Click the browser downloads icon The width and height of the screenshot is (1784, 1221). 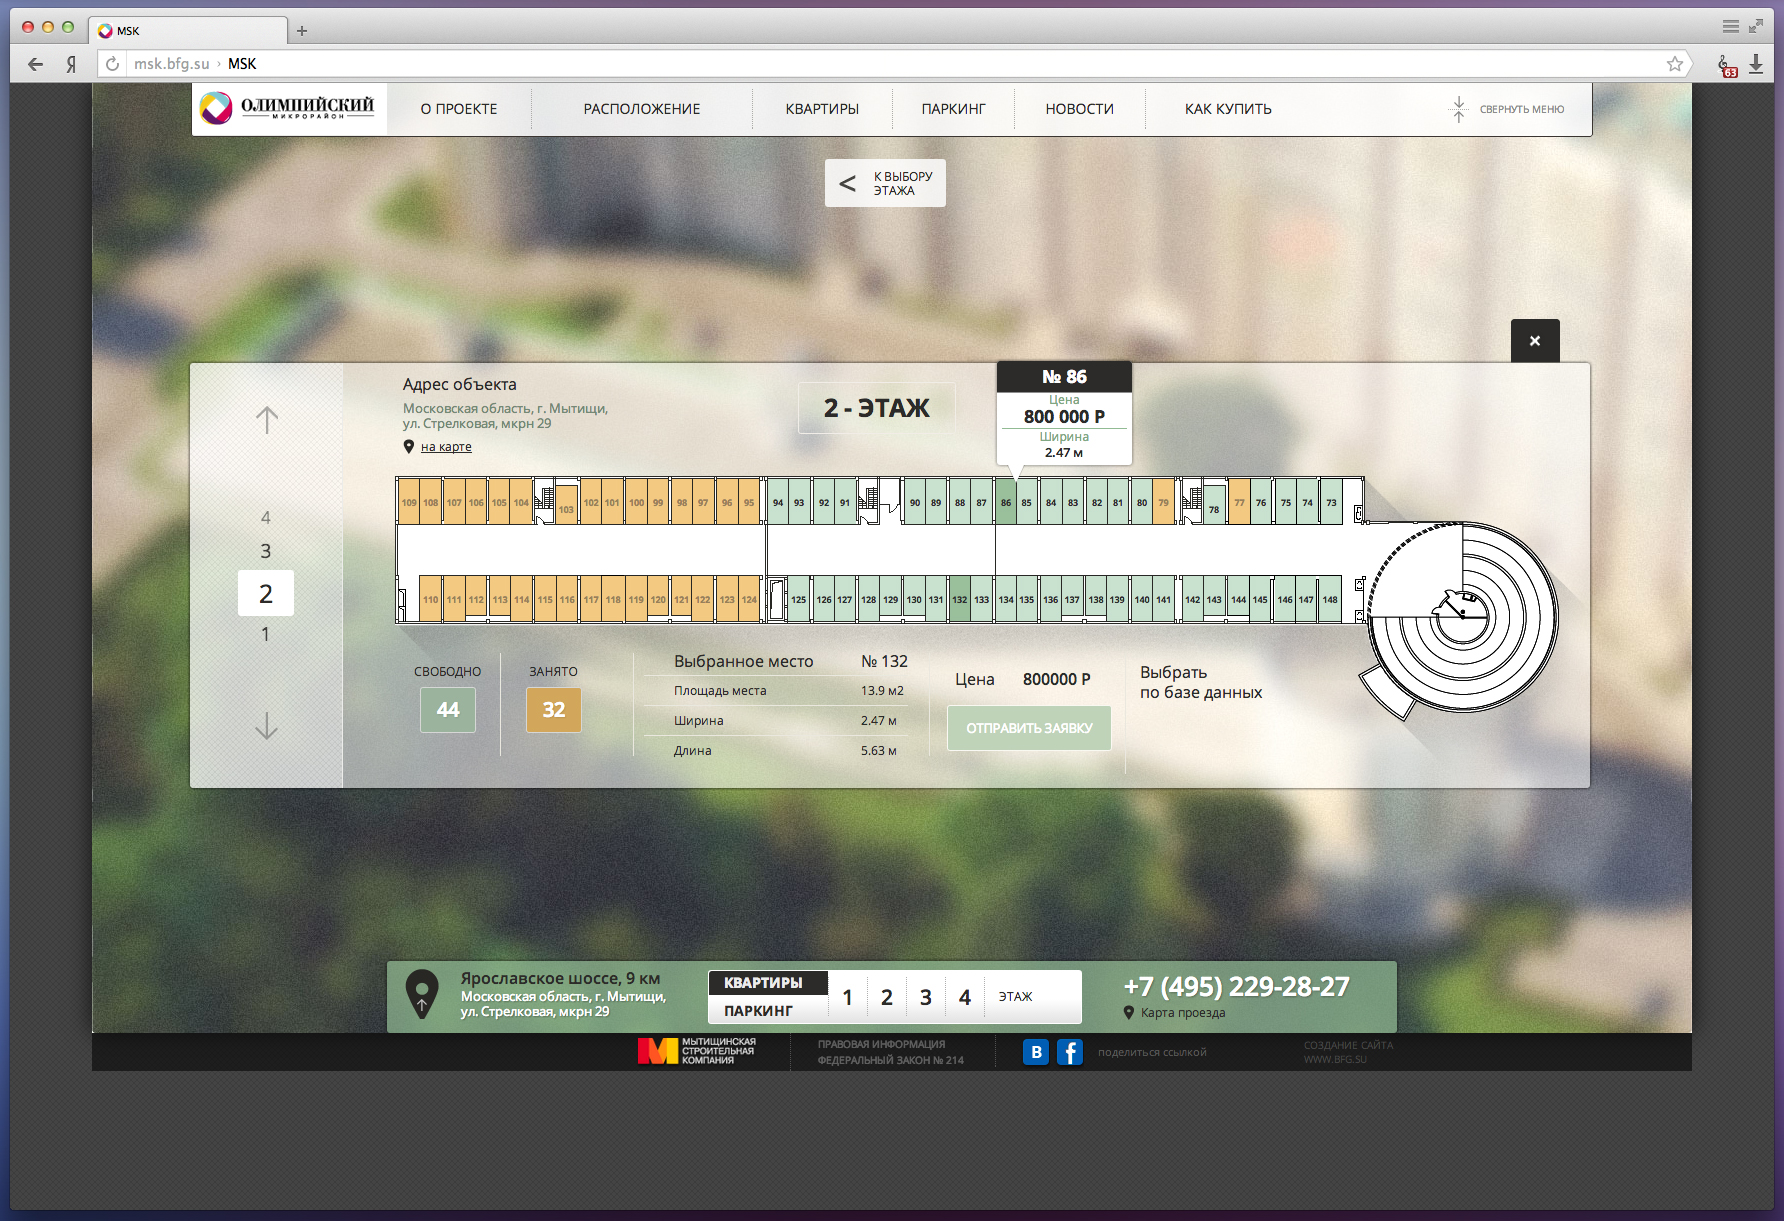[x=1756, y=64]
